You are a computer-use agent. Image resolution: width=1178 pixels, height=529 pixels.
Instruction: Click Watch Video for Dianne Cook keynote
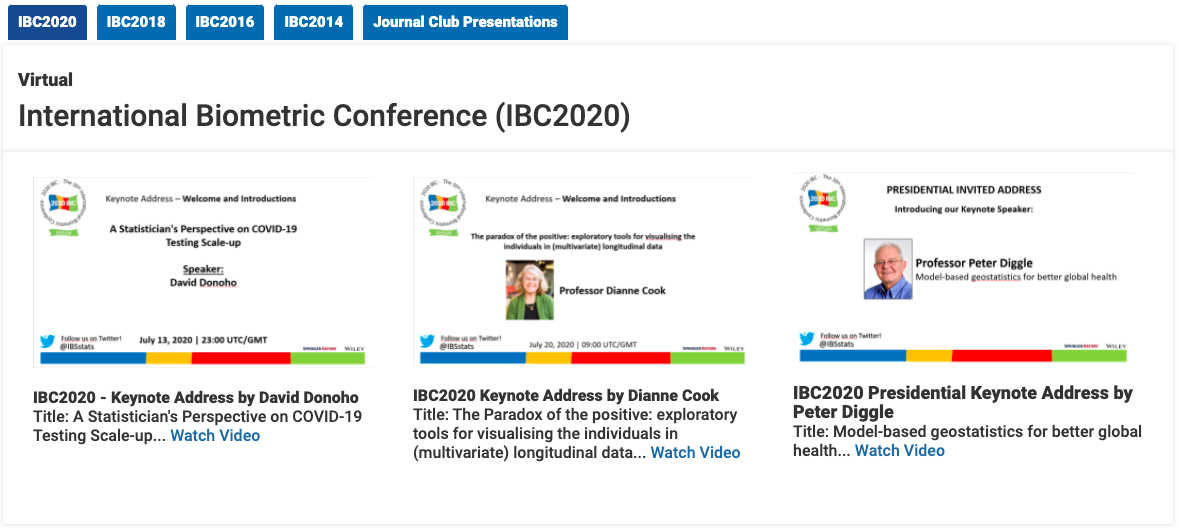click(695, 452)
